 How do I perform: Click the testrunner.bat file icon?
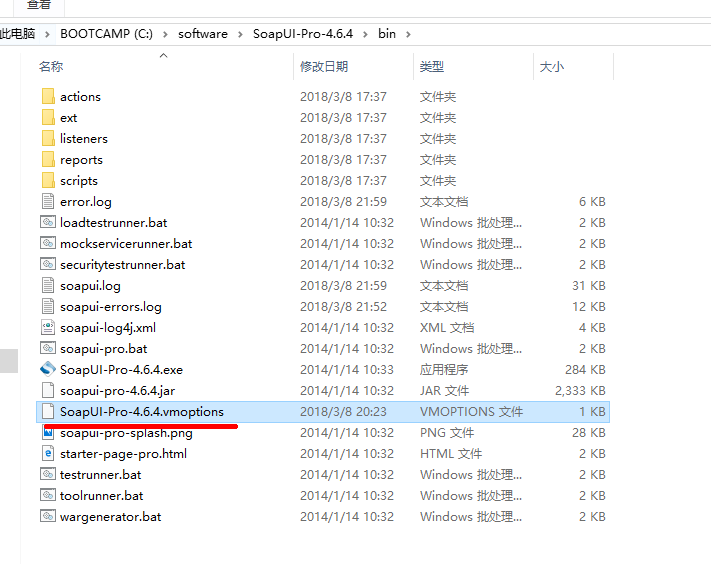click(48, 474)
